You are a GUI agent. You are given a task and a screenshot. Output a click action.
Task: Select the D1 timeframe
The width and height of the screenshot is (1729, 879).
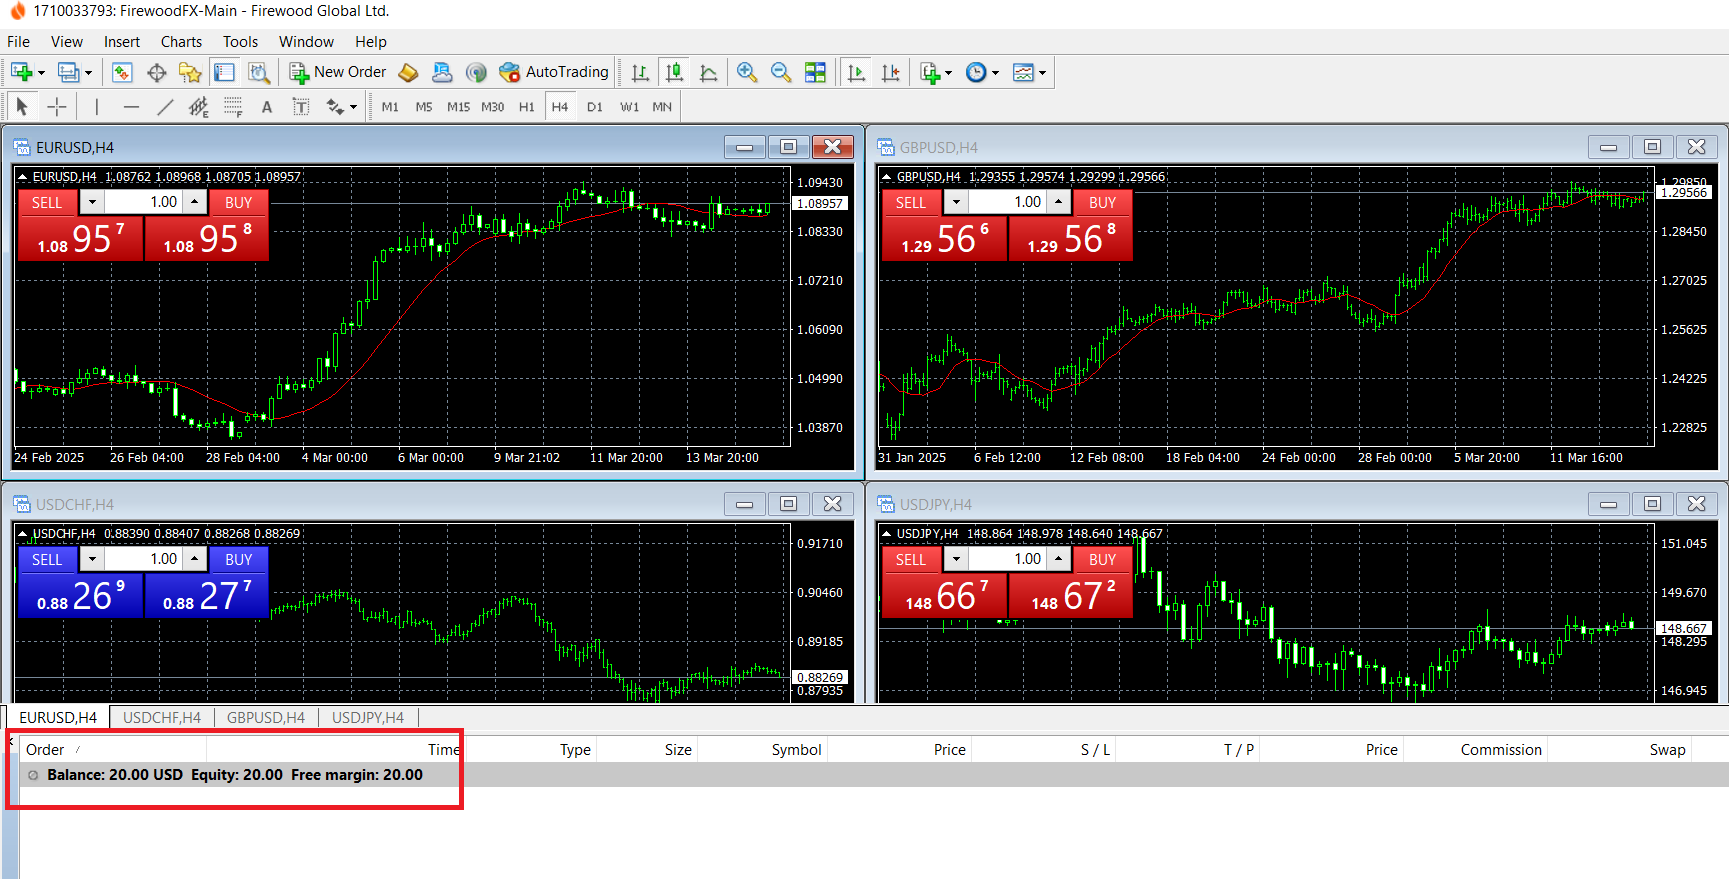click(x=595, y=107)
